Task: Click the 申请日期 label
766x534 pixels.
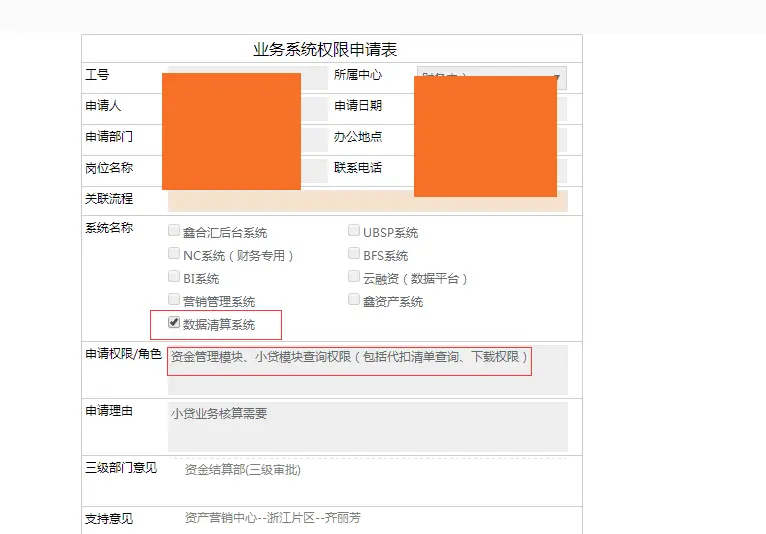Action: click(x=358, y=106)
